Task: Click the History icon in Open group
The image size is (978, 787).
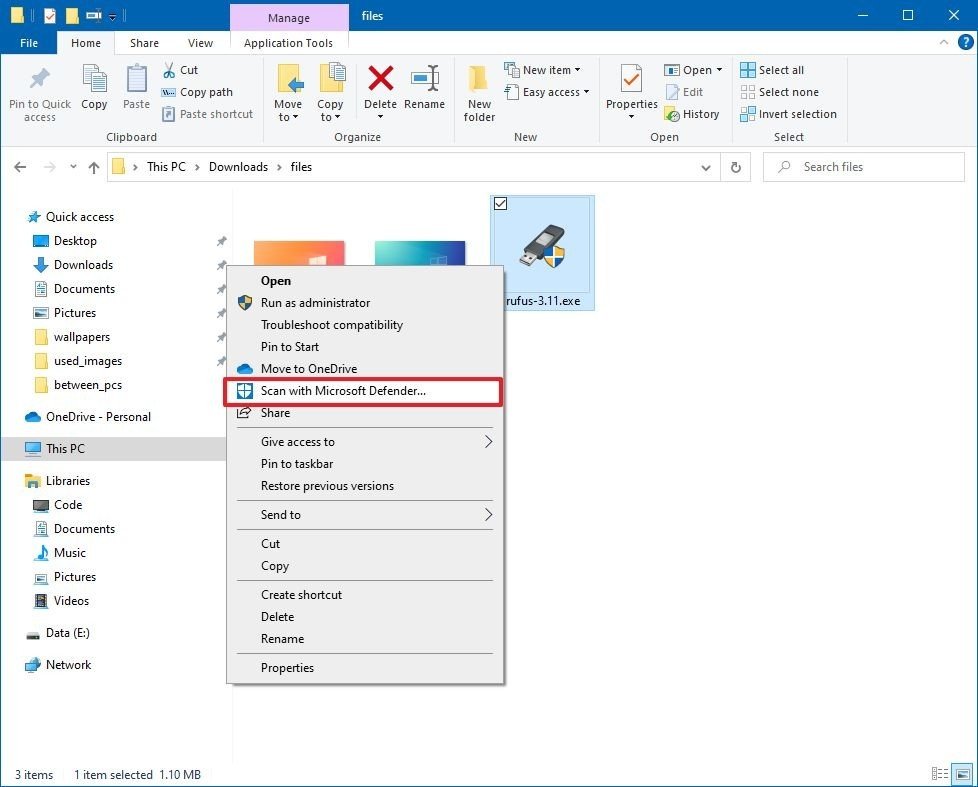Action: [x=672, y=114]
